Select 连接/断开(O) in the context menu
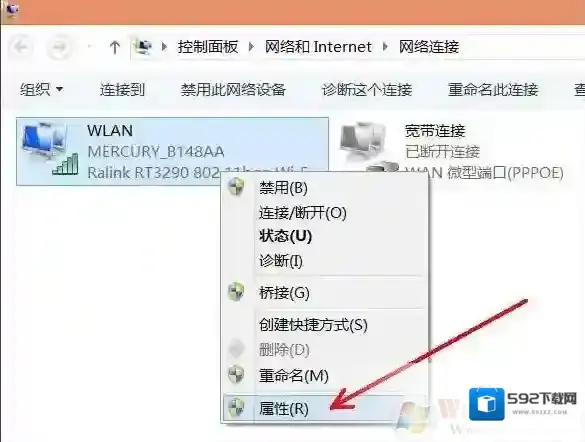585x442 pixels. click(303, 213)
